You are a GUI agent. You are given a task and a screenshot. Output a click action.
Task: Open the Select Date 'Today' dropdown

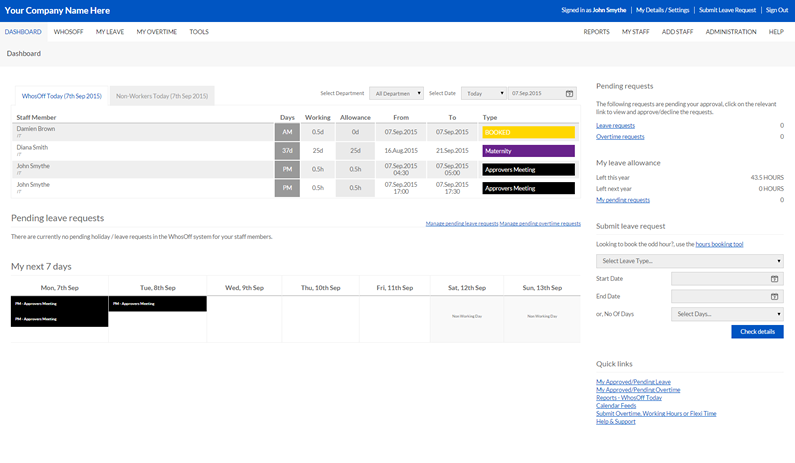(484, 93)
